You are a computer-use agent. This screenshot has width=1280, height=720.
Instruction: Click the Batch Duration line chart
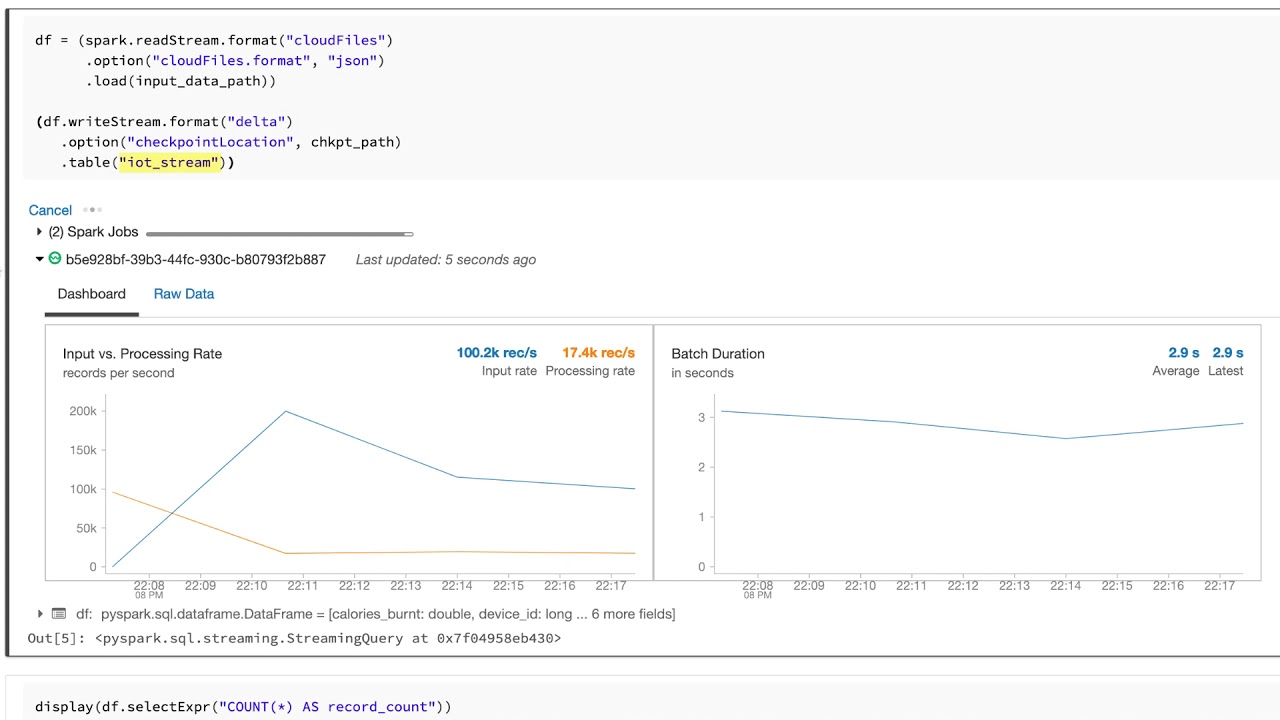click(x=980, y=484)
